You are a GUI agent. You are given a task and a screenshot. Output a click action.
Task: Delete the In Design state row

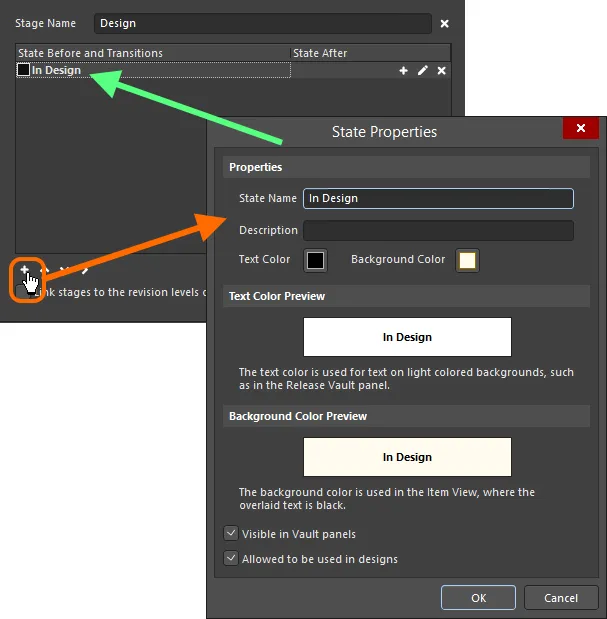click(x=441, y=71)
